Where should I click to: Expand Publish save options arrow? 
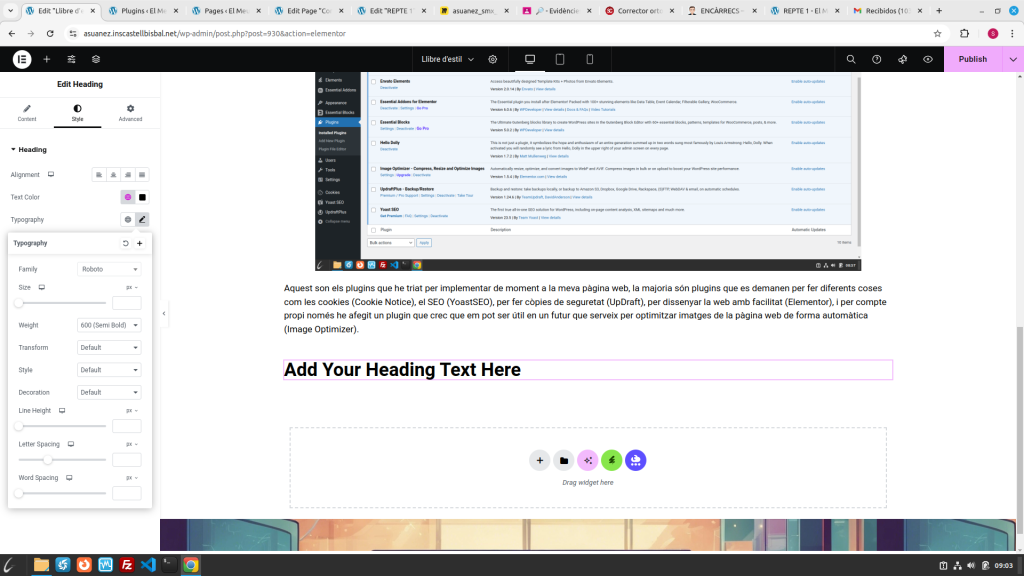(x=1013, y=59)
